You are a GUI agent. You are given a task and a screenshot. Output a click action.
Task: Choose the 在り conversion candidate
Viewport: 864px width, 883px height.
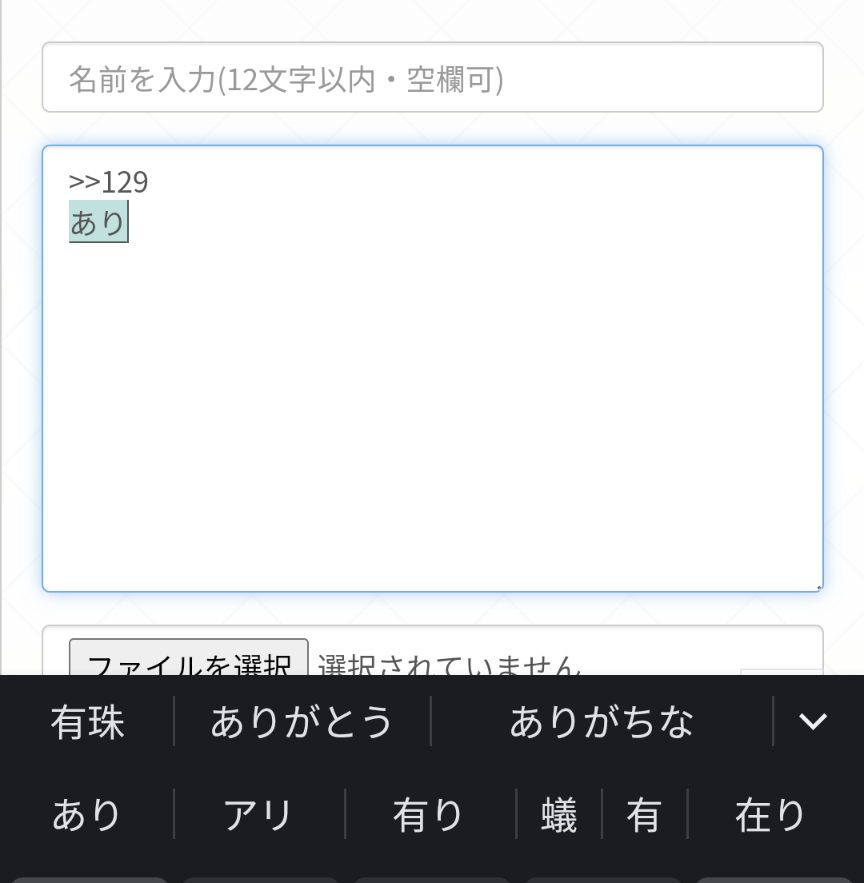click(x=771, y=815)
